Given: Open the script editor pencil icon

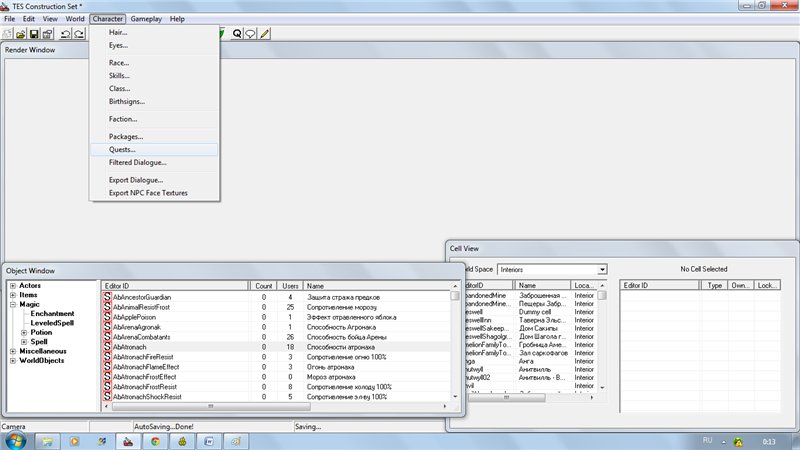Looking at the screenshot, I should (x=264, y=34).
